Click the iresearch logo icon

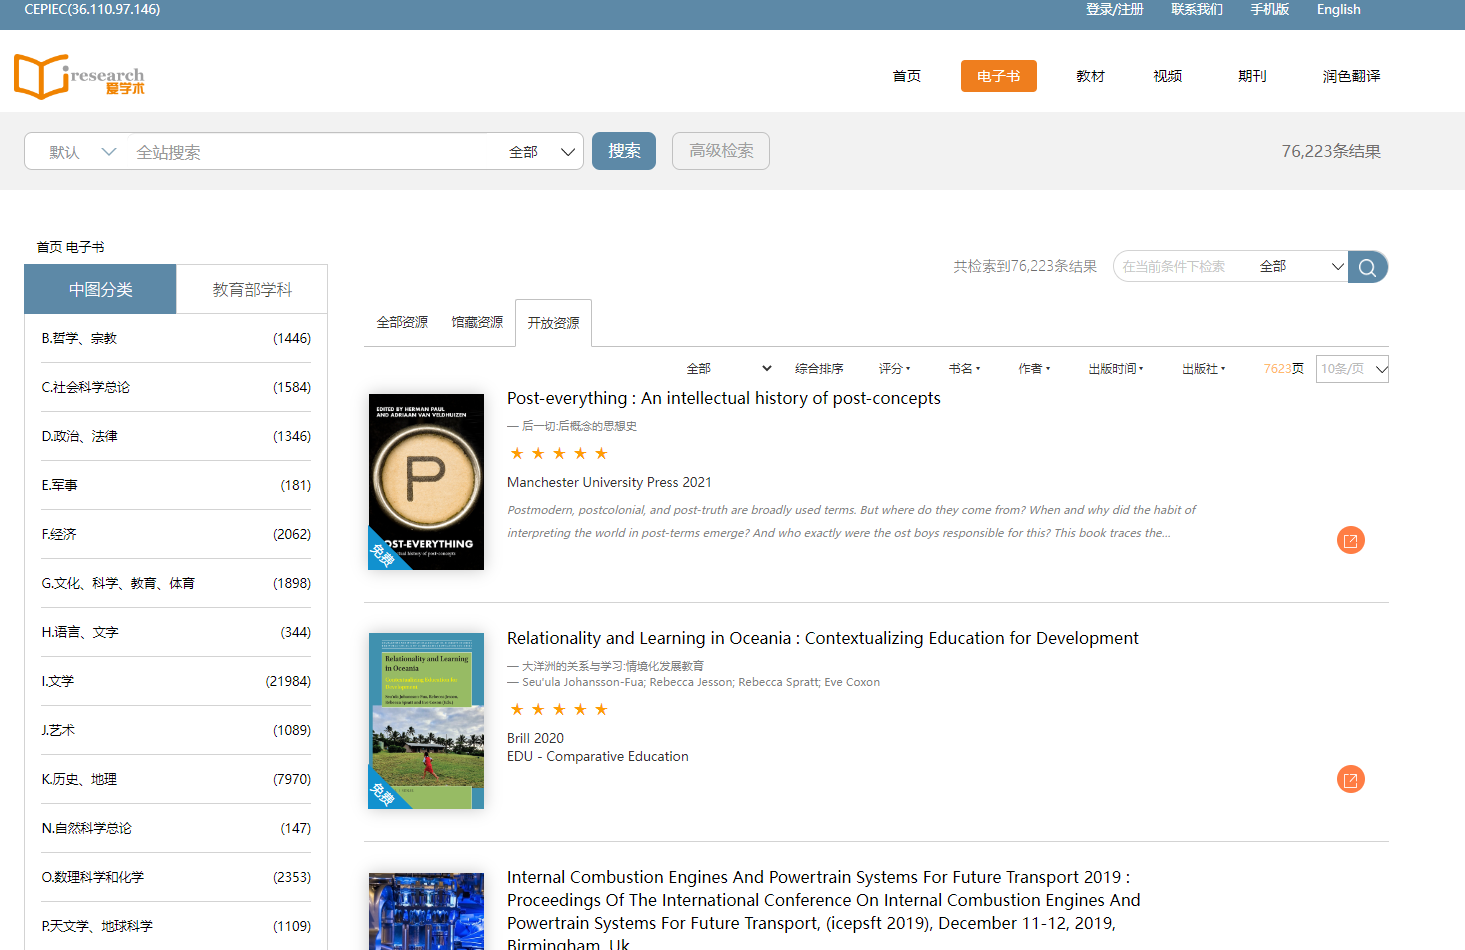click(x=78, y=76)
